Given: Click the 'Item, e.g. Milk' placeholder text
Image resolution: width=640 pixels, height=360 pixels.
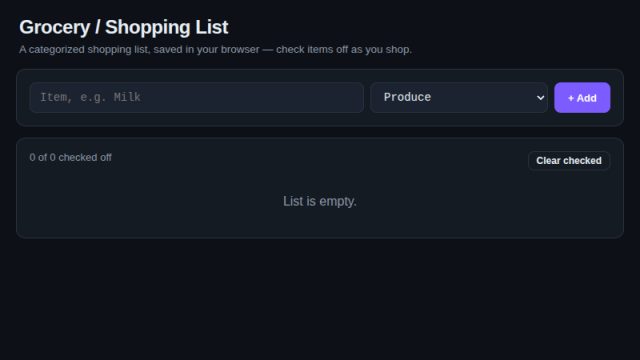Looking at the screenshot, I should tap(90, 97).
